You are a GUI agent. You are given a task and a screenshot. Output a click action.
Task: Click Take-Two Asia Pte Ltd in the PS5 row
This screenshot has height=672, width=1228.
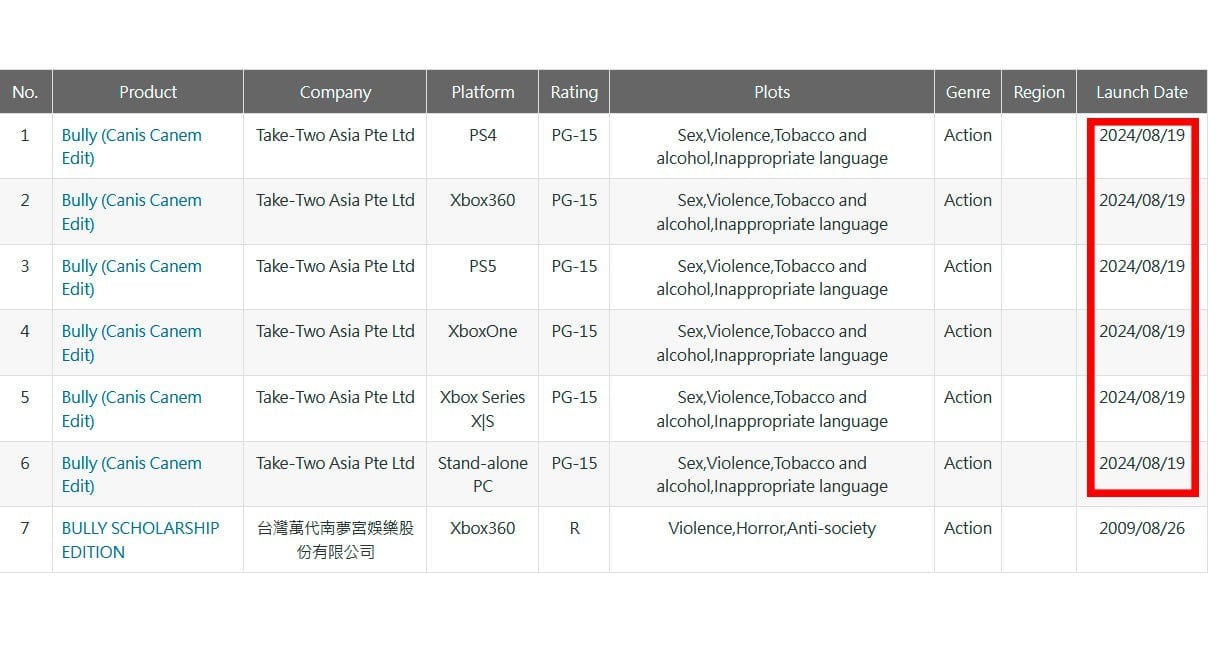pos(335,266)
